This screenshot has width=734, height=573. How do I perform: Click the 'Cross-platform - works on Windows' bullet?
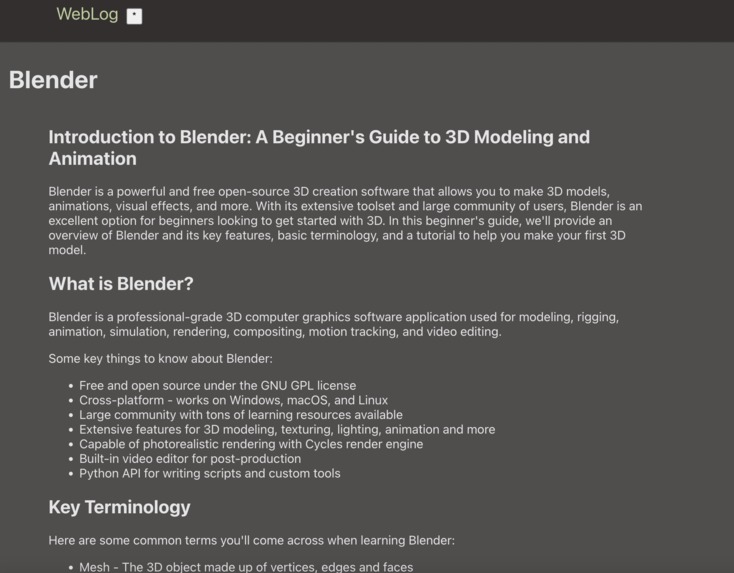coord(234,400)
